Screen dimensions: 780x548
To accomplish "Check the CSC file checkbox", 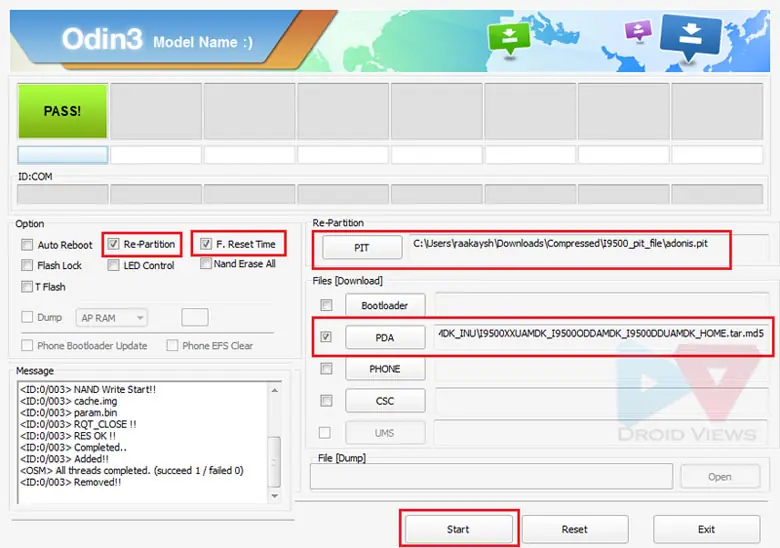I will point(326,400).
